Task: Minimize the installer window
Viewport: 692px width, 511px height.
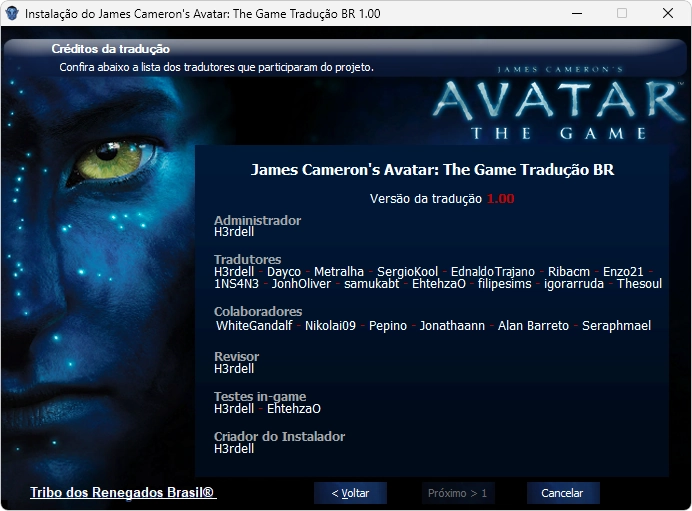Action: [577, 13]
